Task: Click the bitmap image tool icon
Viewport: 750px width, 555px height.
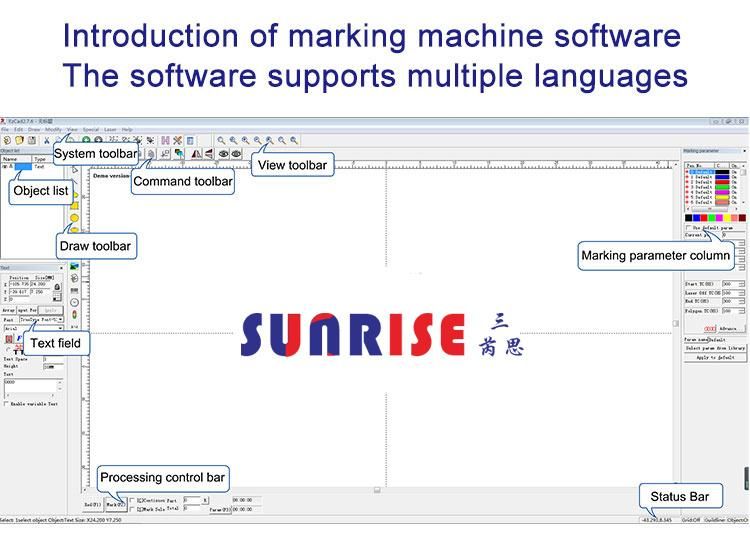Action: [x=74, y=266]
